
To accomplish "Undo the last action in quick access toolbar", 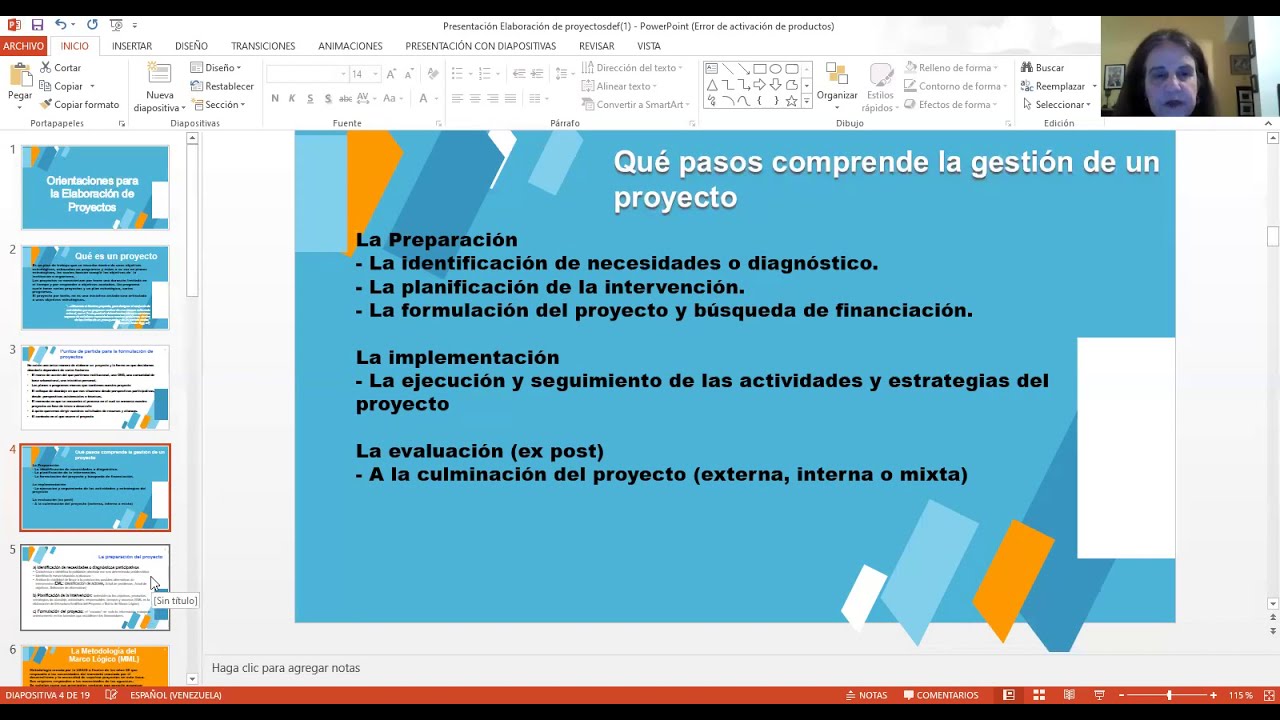I will 61,25.
